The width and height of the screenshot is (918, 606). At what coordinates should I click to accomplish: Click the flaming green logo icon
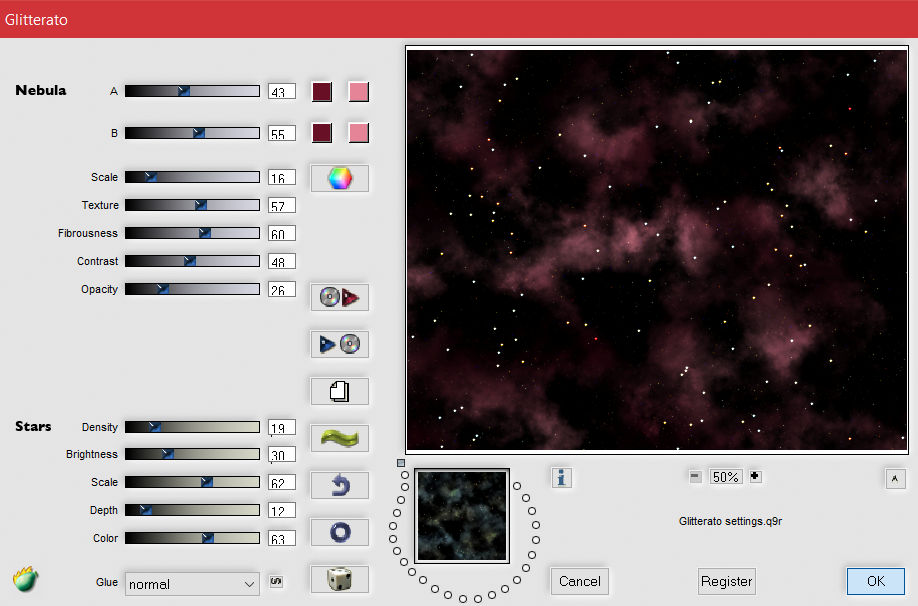coord(26,579)
